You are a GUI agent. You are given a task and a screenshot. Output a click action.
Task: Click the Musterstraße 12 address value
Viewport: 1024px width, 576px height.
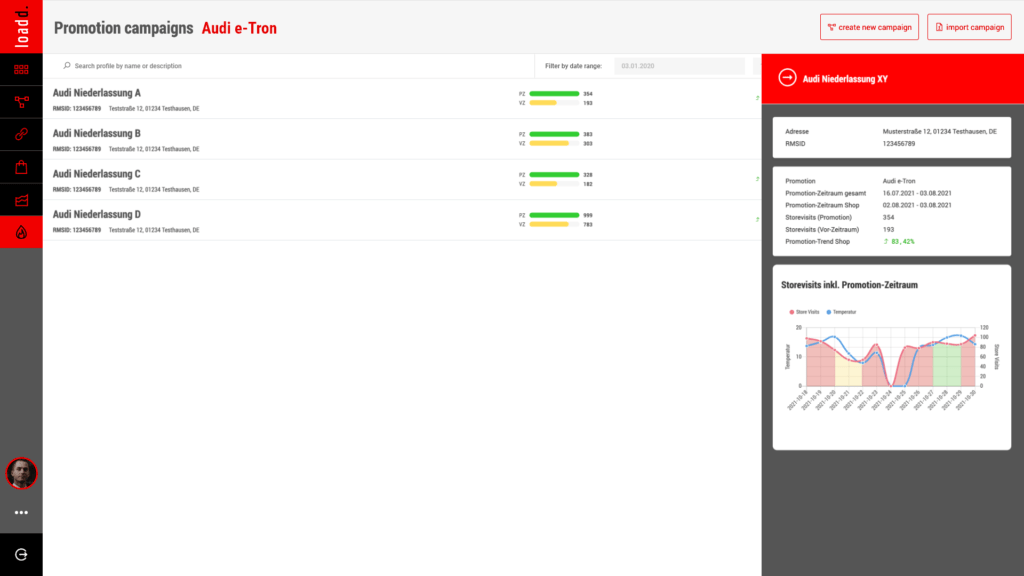(x=940, y=131)
